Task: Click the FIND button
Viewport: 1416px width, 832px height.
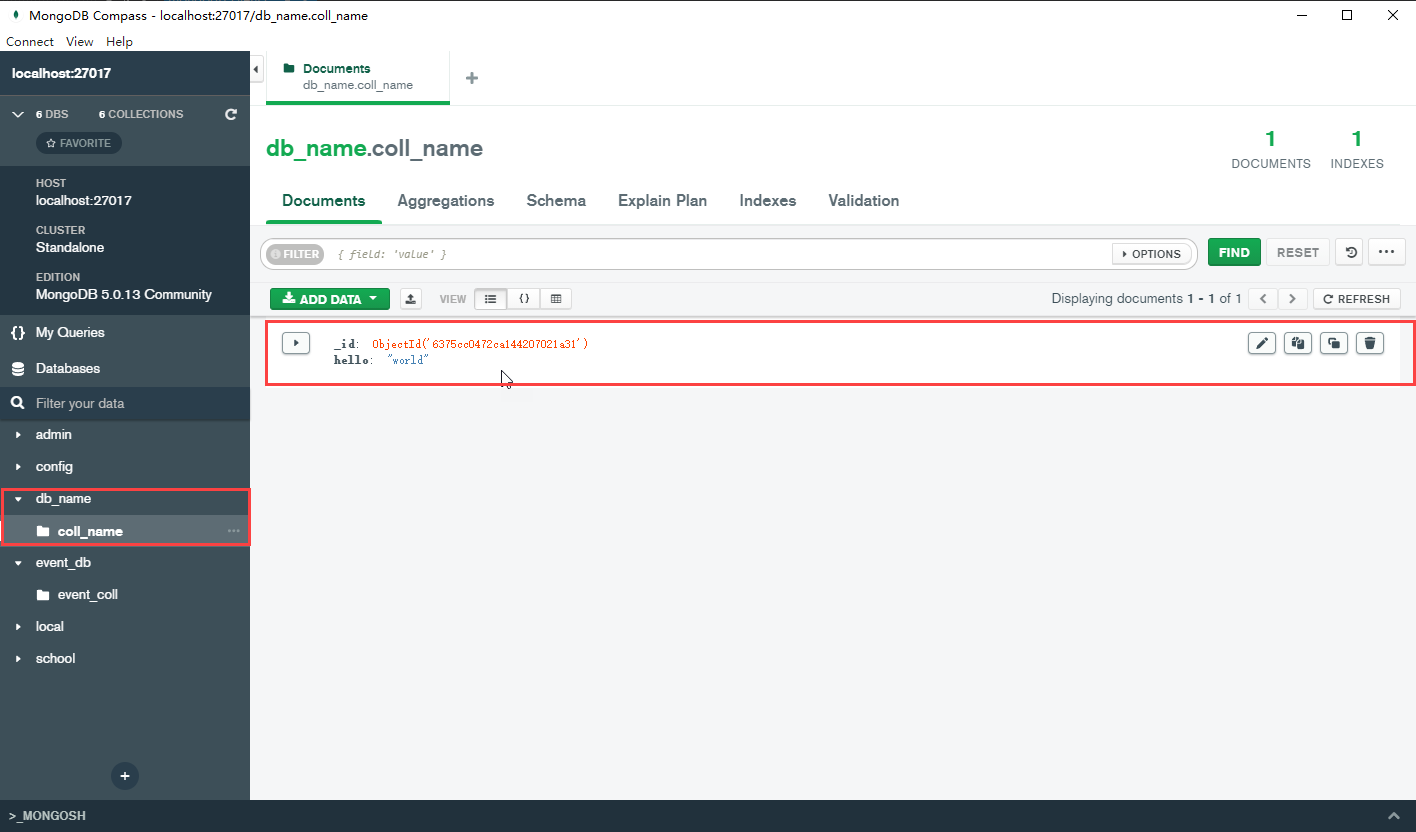Action: (x=1234, y=253)
